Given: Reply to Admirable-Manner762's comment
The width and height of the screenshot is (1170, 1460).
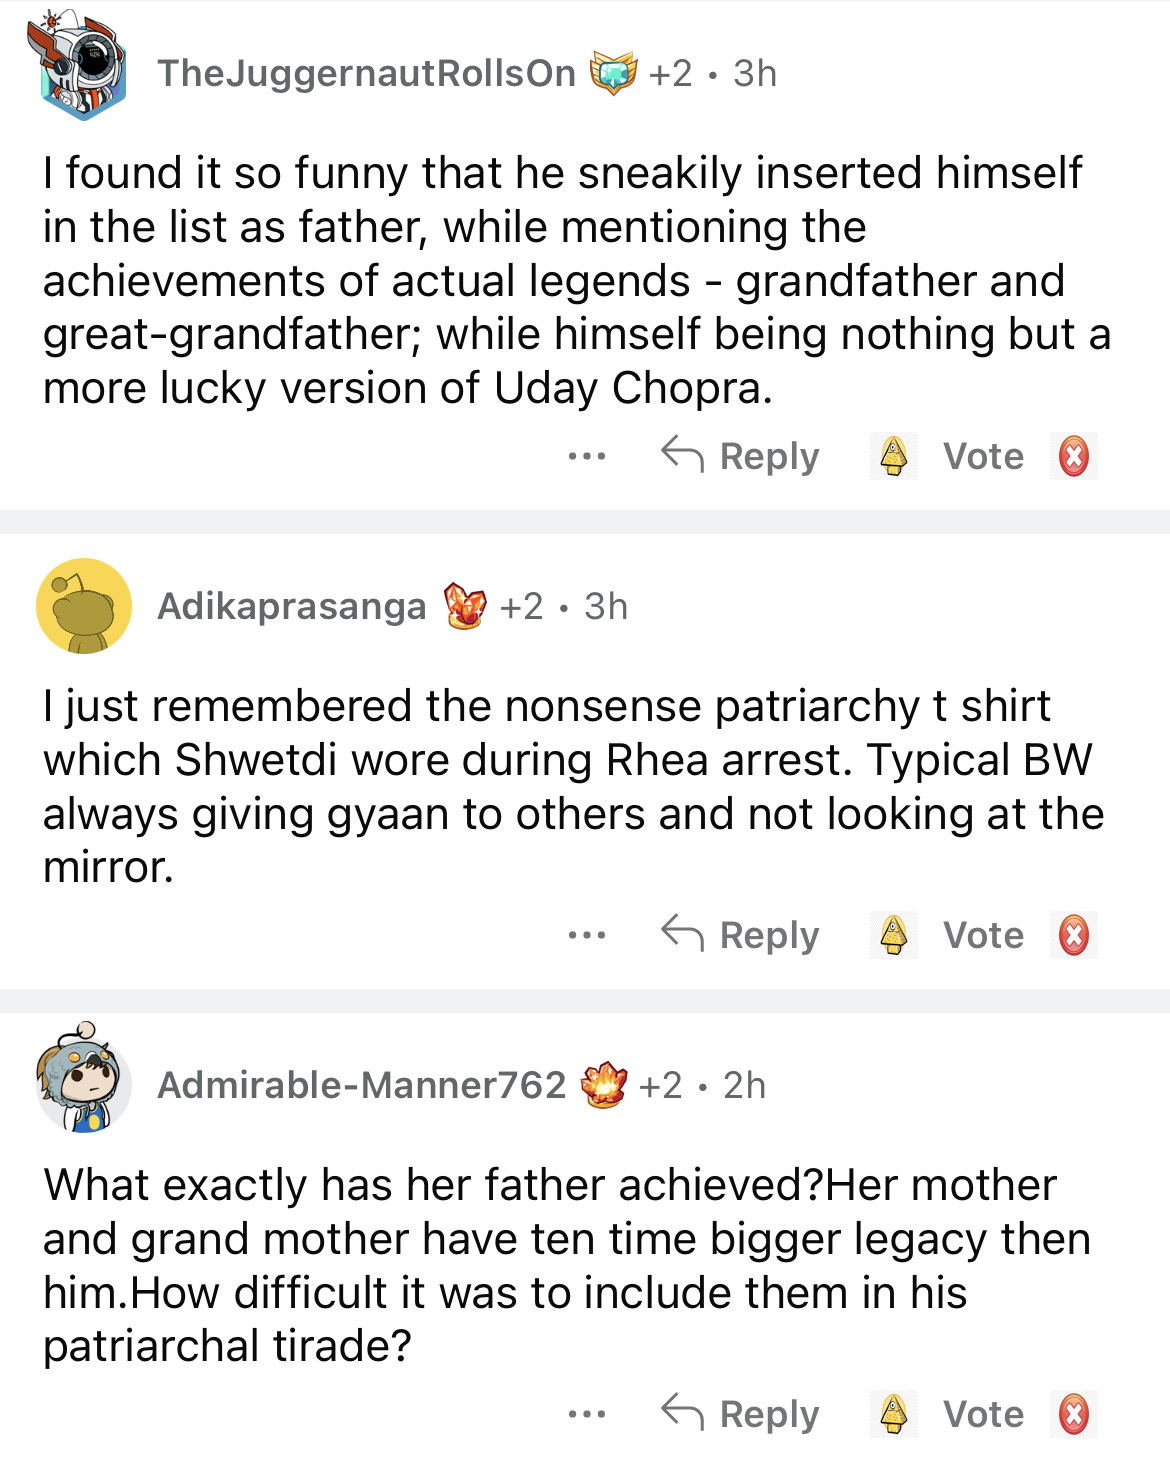Looking at the screenshot, I should click(x=741, y=1414).
